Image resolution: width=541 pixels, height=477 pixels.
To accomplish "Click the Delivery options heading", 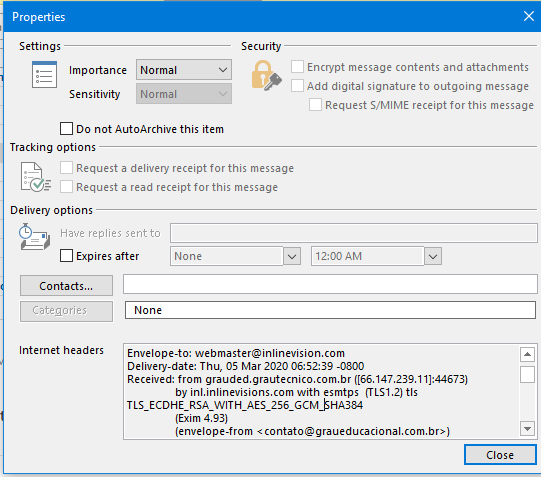I will coord(51,210).
